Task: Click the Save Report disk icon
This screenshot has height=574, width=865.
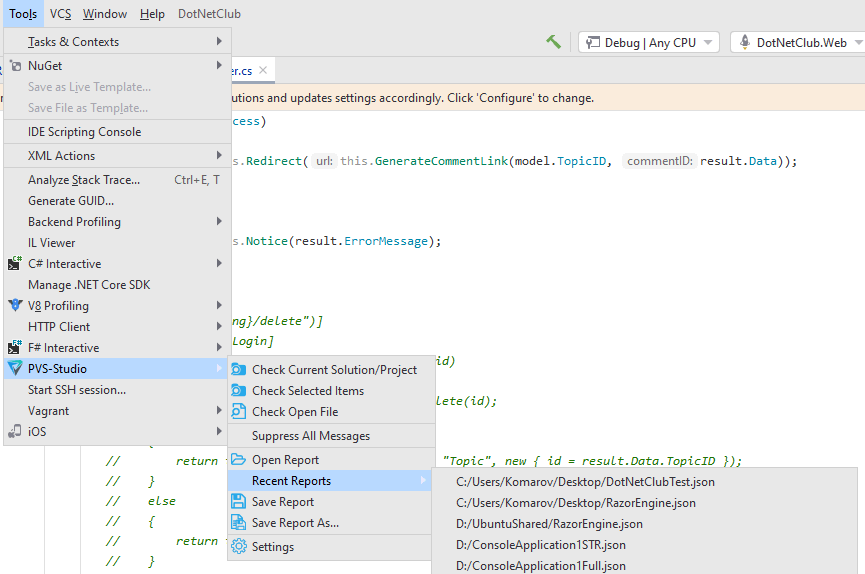Action: (238, 502)
